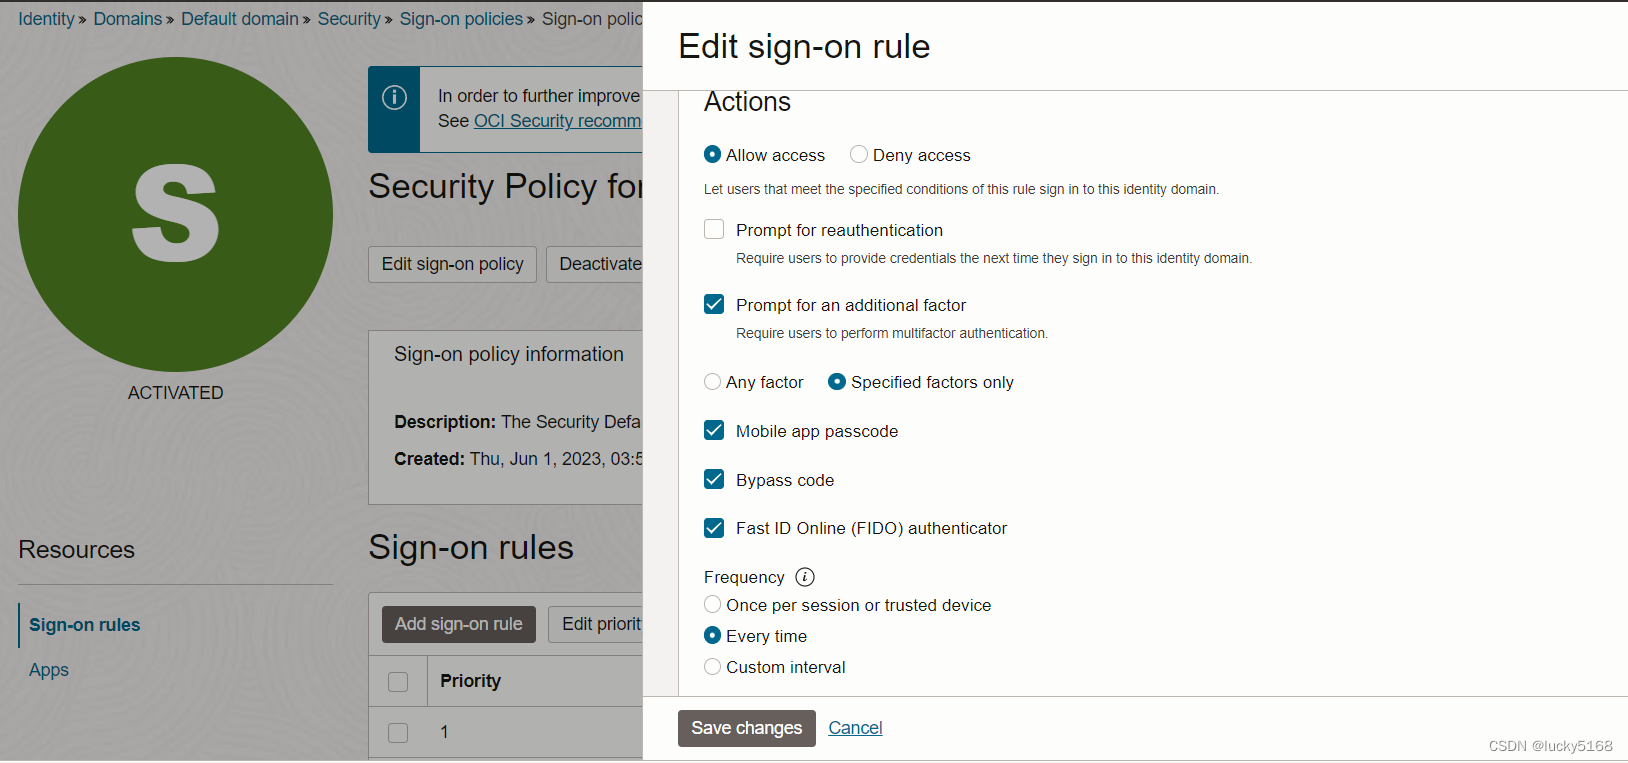Click the priority value 1 cell
Image resolution: width=1628 pixels, height=763 pixels.
(x=444, y=732)
